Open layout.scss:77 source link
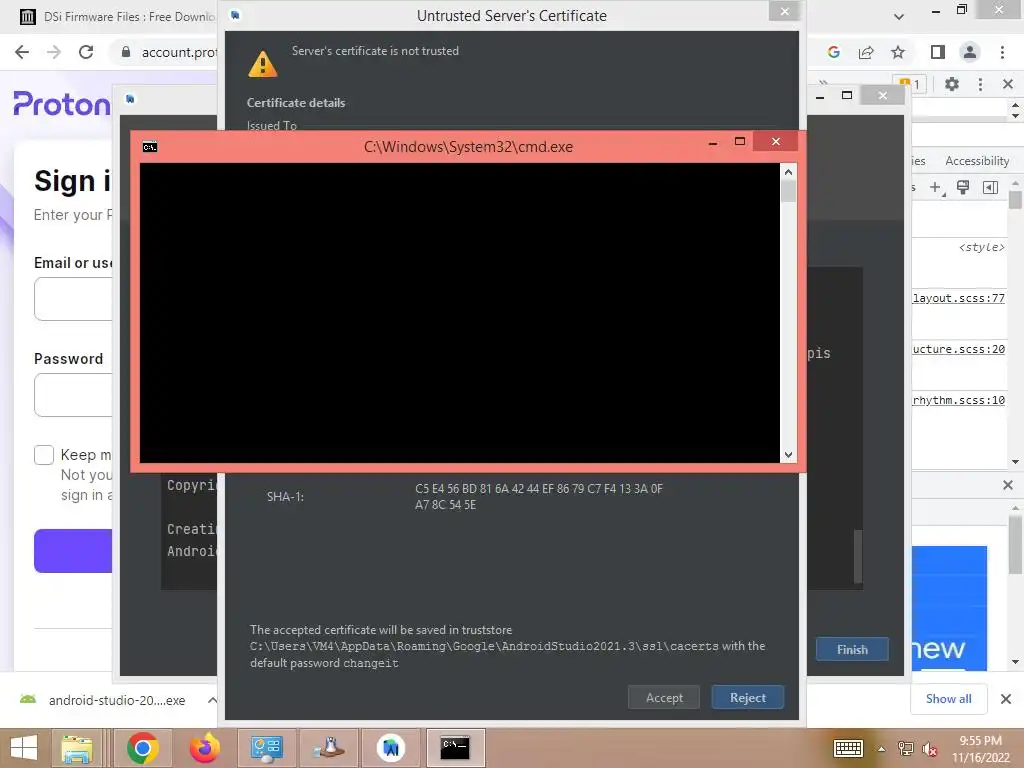This screenshot has width=1024, height=768. 959,298
